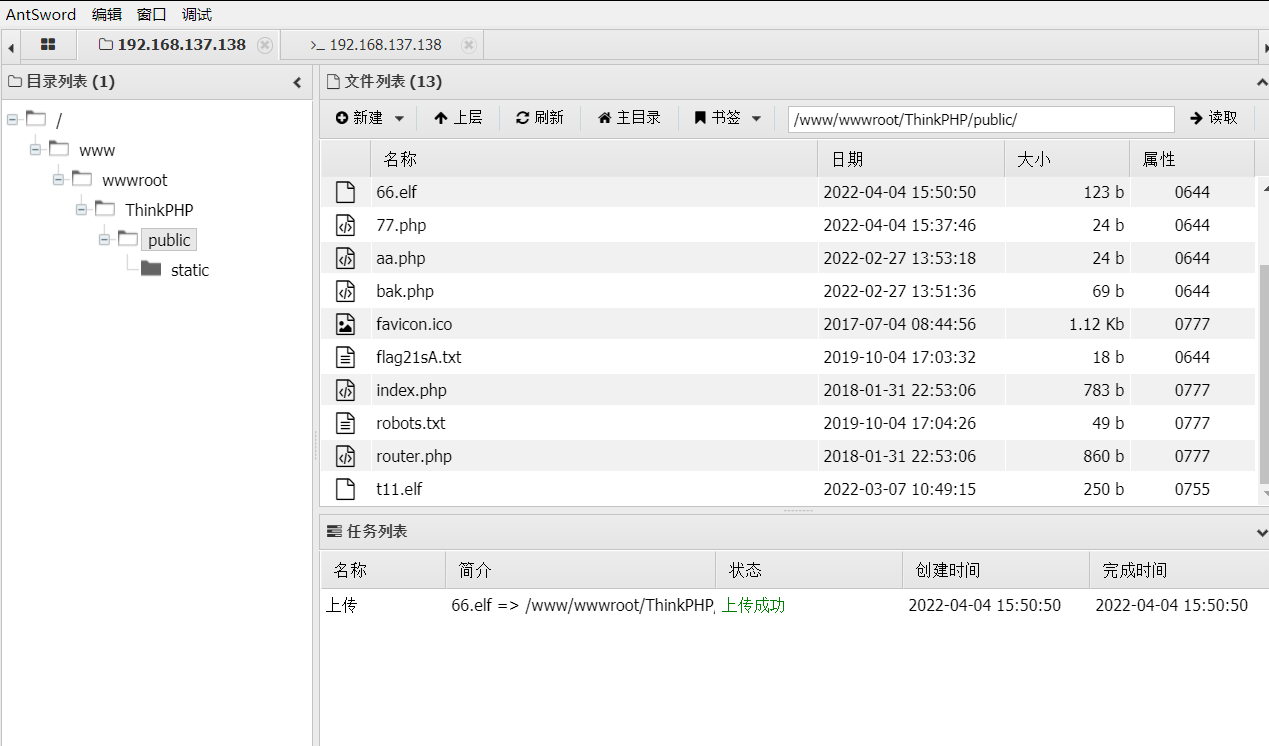Select the t11.elf file name
Screen dimensions: 1269x746
pyautogui.click(x=399, y=489)
